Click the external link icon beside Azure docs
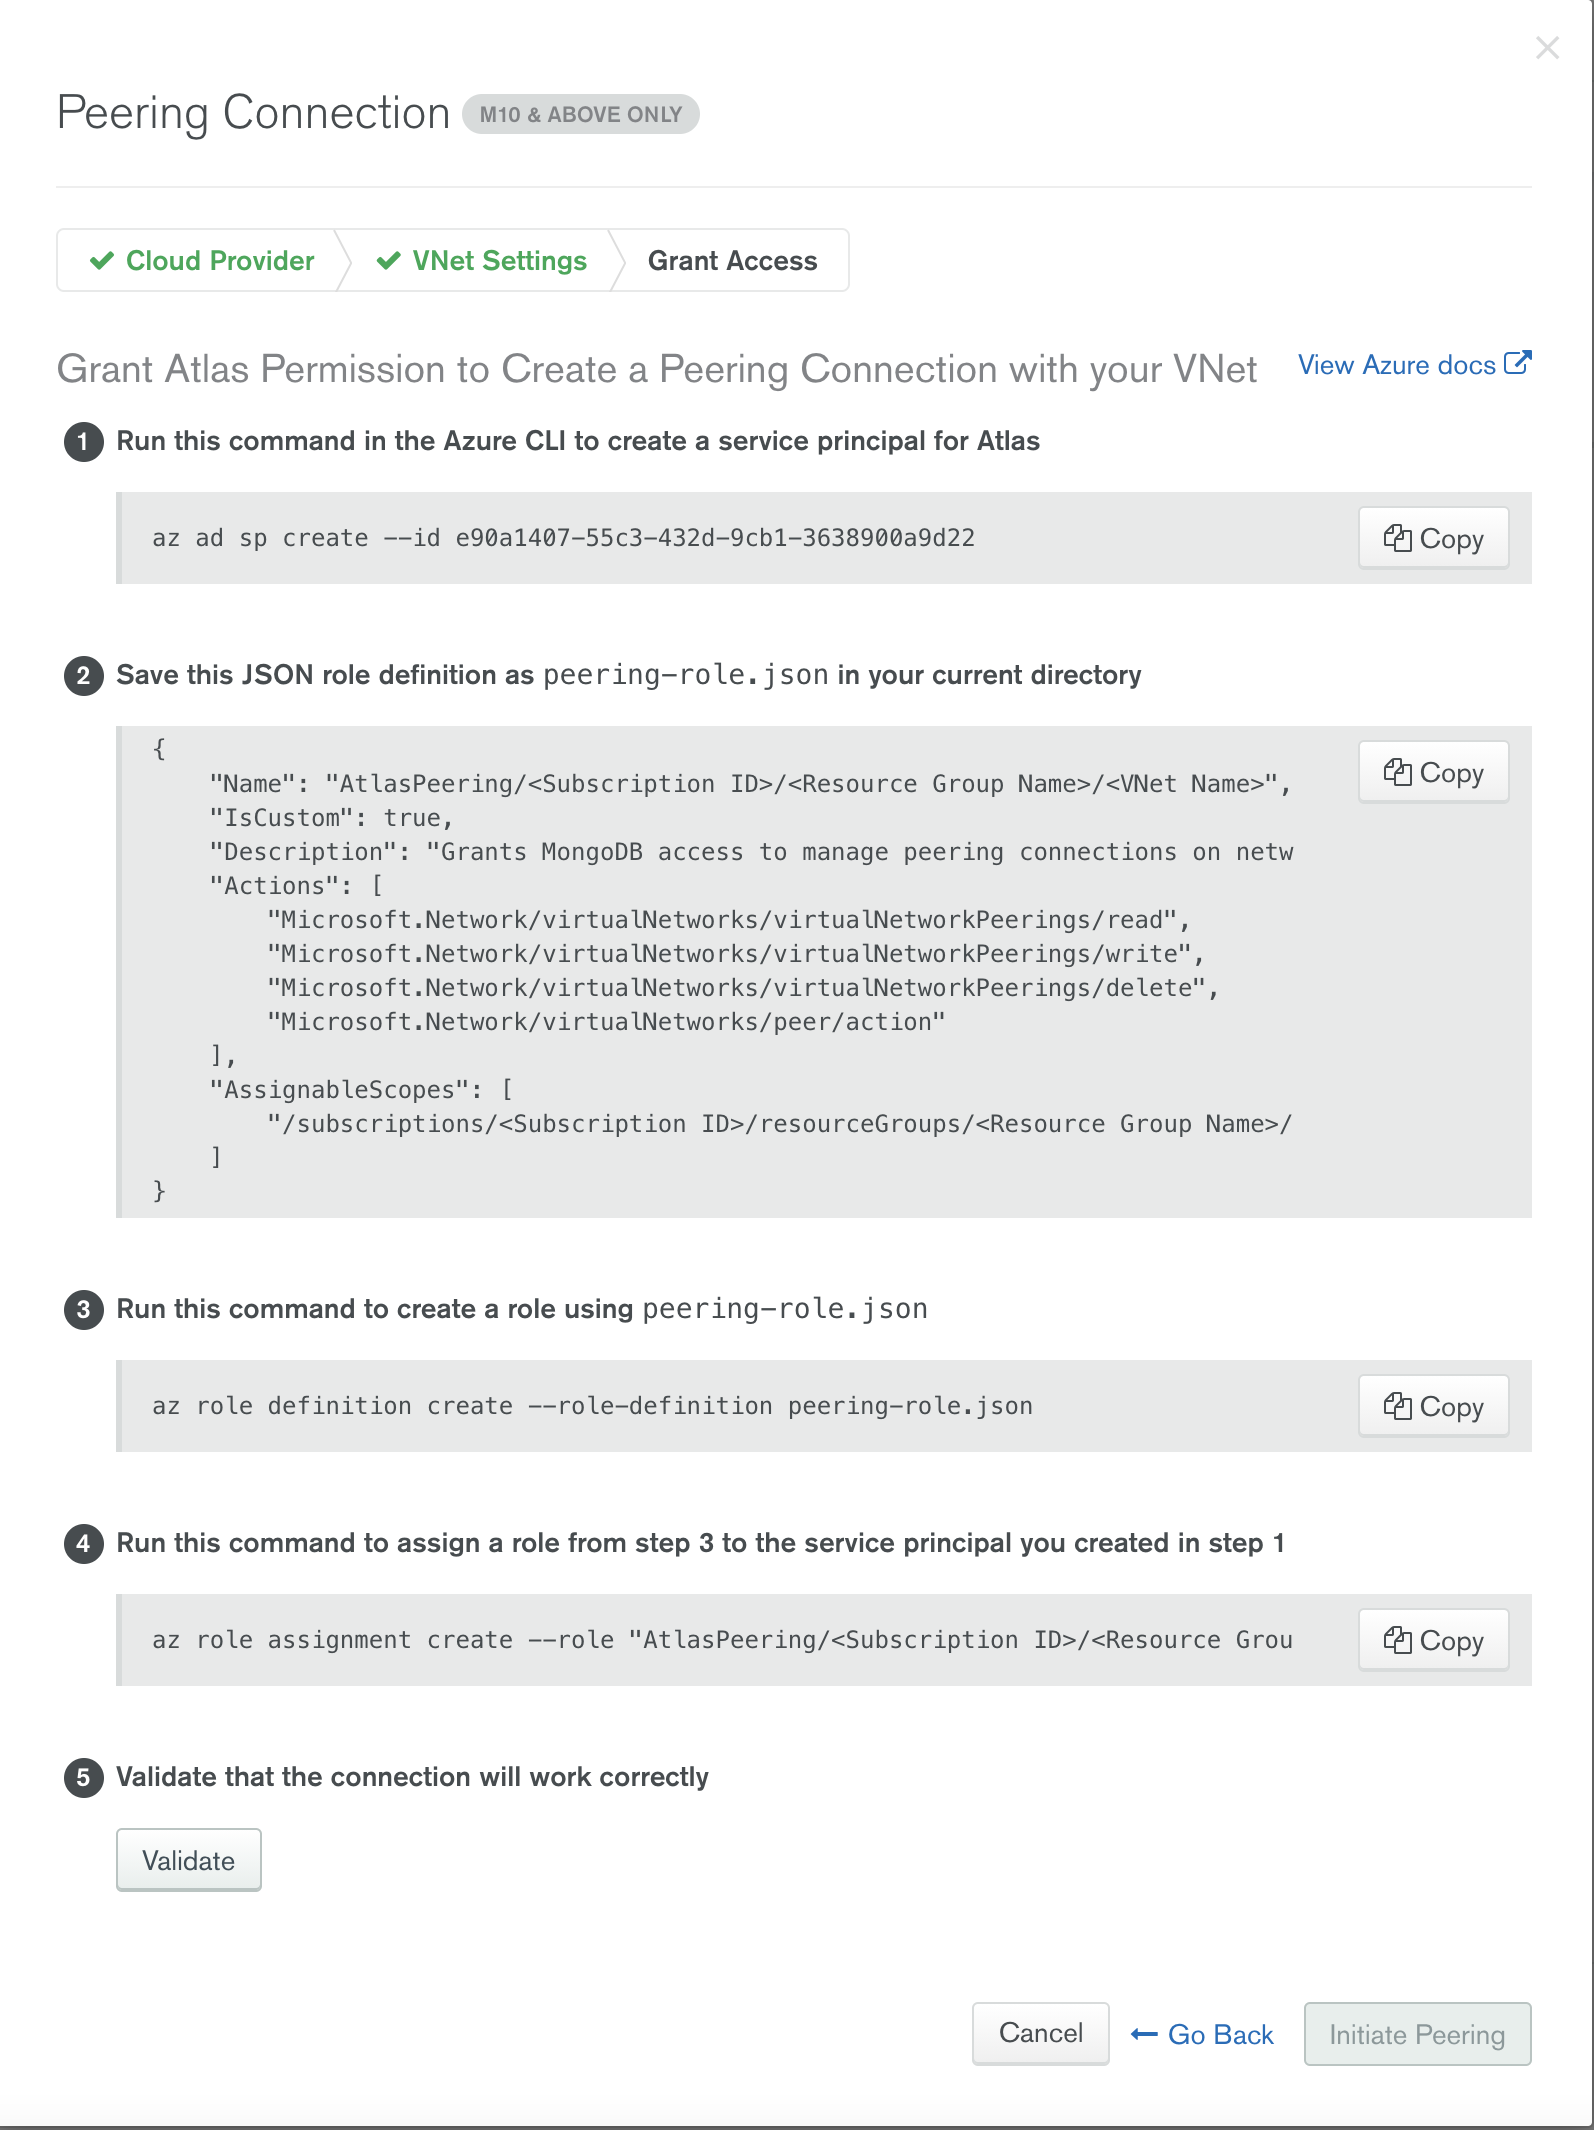This screenshot has width=1594, height=2130. (1517, 362)
